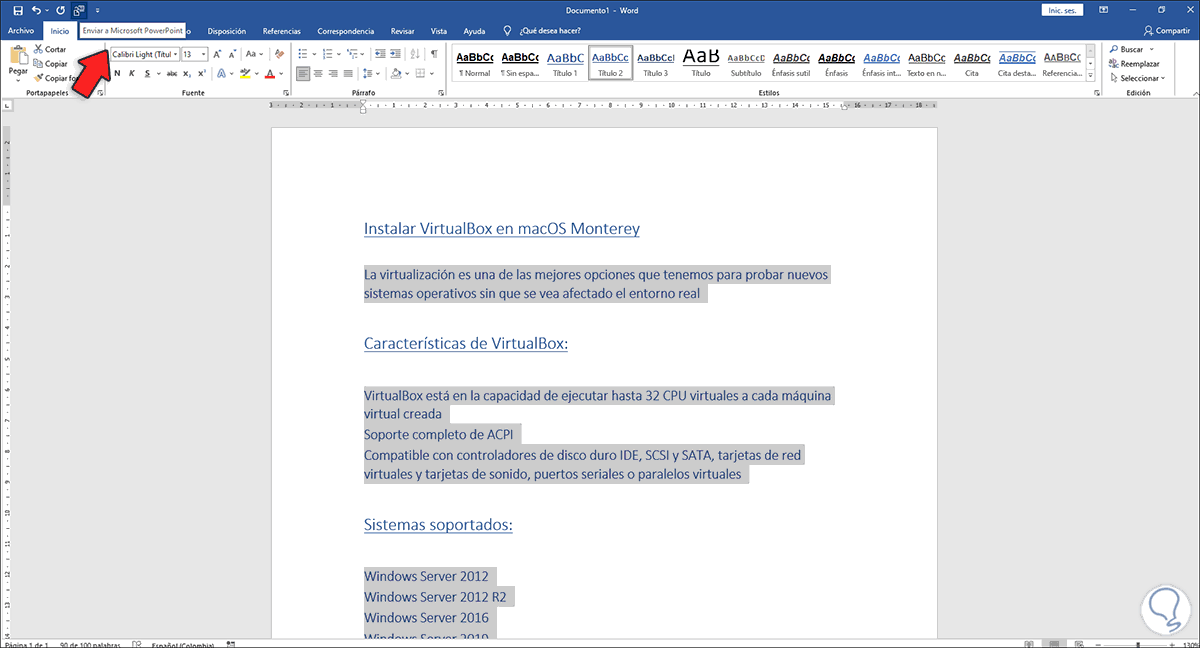Open highlight color dropdown arrow
The height and width of the screenshot is (648, 1200).
256,73
